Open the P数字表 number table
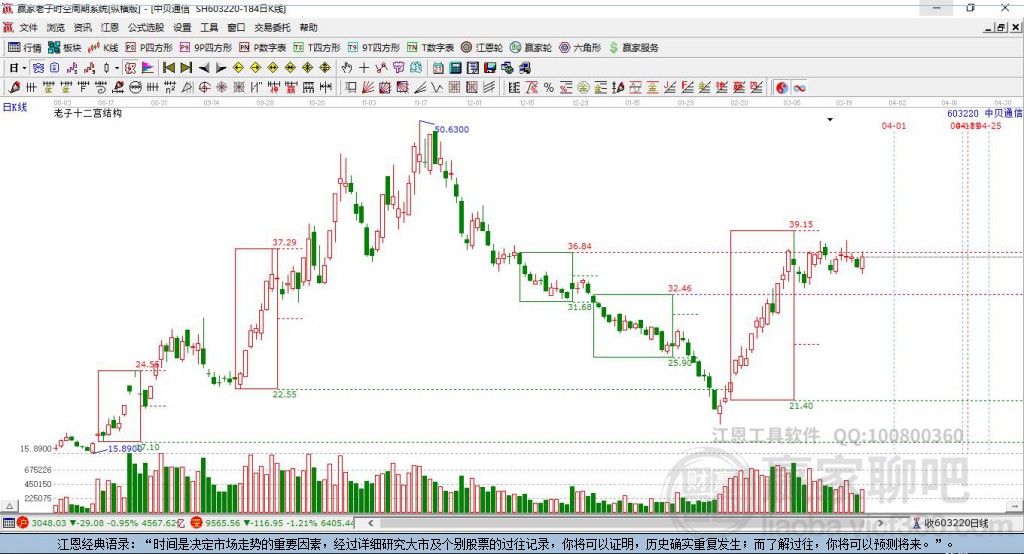Screen dimensions: 1024x554 [x=263, y=48]
